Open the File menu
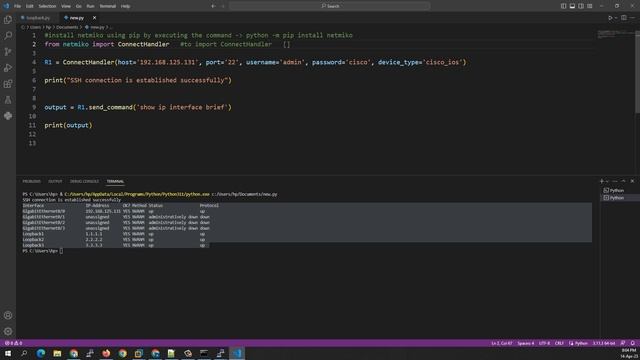Image resolution: width=640 pixels, height=360 pixels. pos(17,6)
